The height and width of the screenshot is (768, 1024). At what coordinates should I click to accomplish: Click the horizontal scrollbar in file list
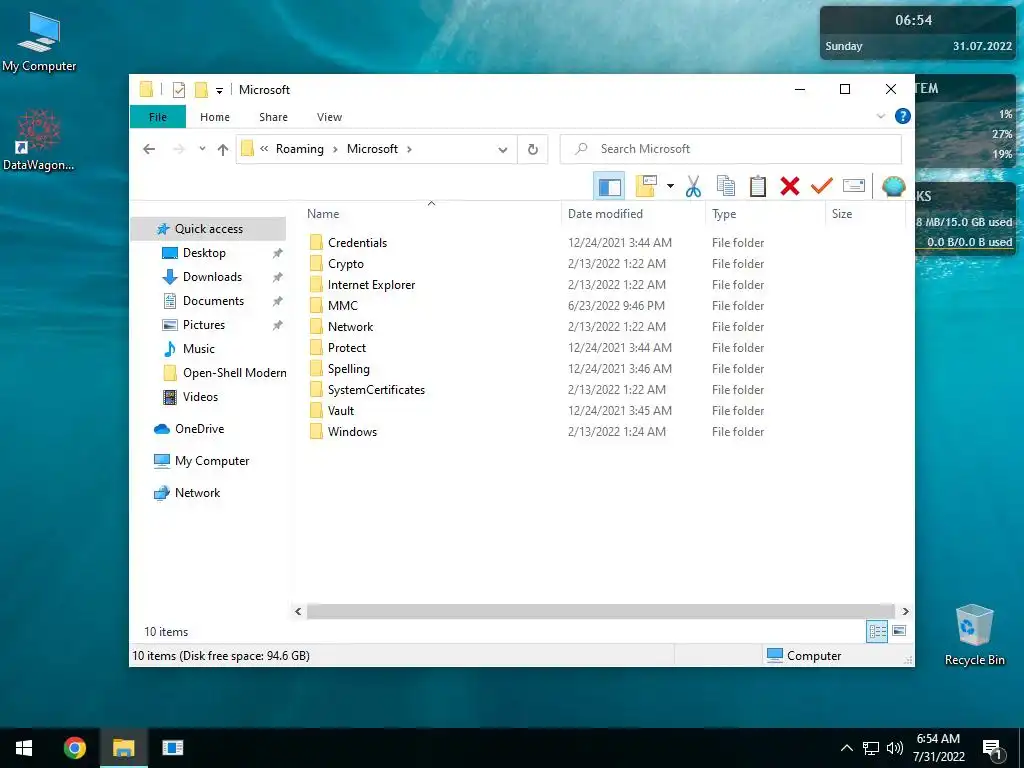tap(600, 611)
